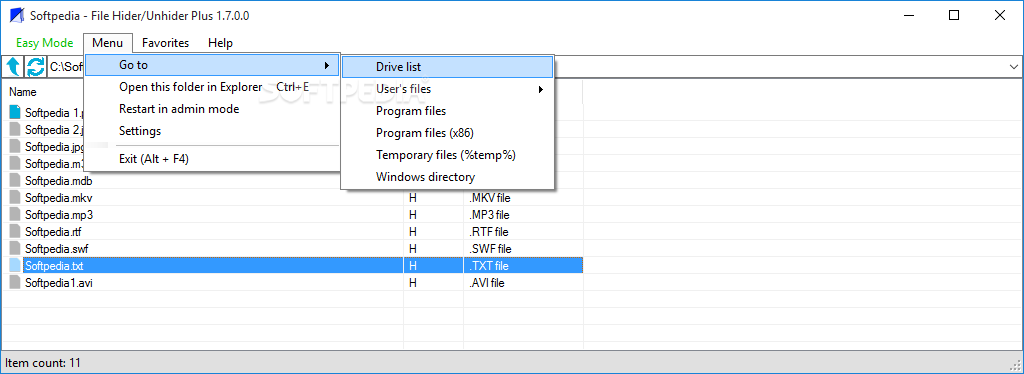Open the Help menu
The width and height of the screenshot is (1024, 374).
[220, 43]
